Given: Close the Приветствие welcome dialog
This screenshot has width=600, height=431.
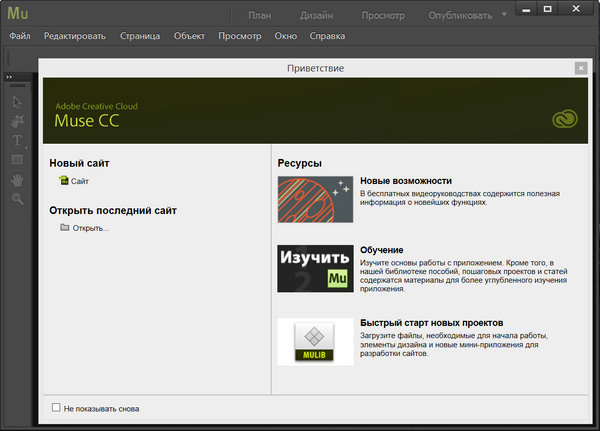Looking at the screenshot, I should (x=581, y=68).
